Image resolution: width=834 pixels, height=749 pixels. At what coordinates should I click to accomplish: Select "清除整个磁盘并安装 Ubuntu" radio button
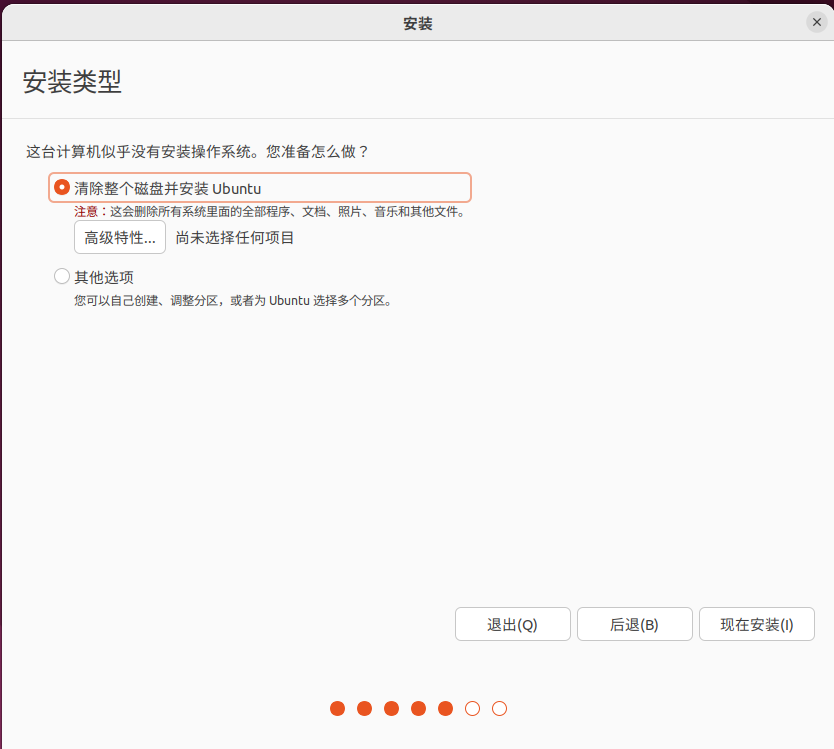tap(62, 188)
